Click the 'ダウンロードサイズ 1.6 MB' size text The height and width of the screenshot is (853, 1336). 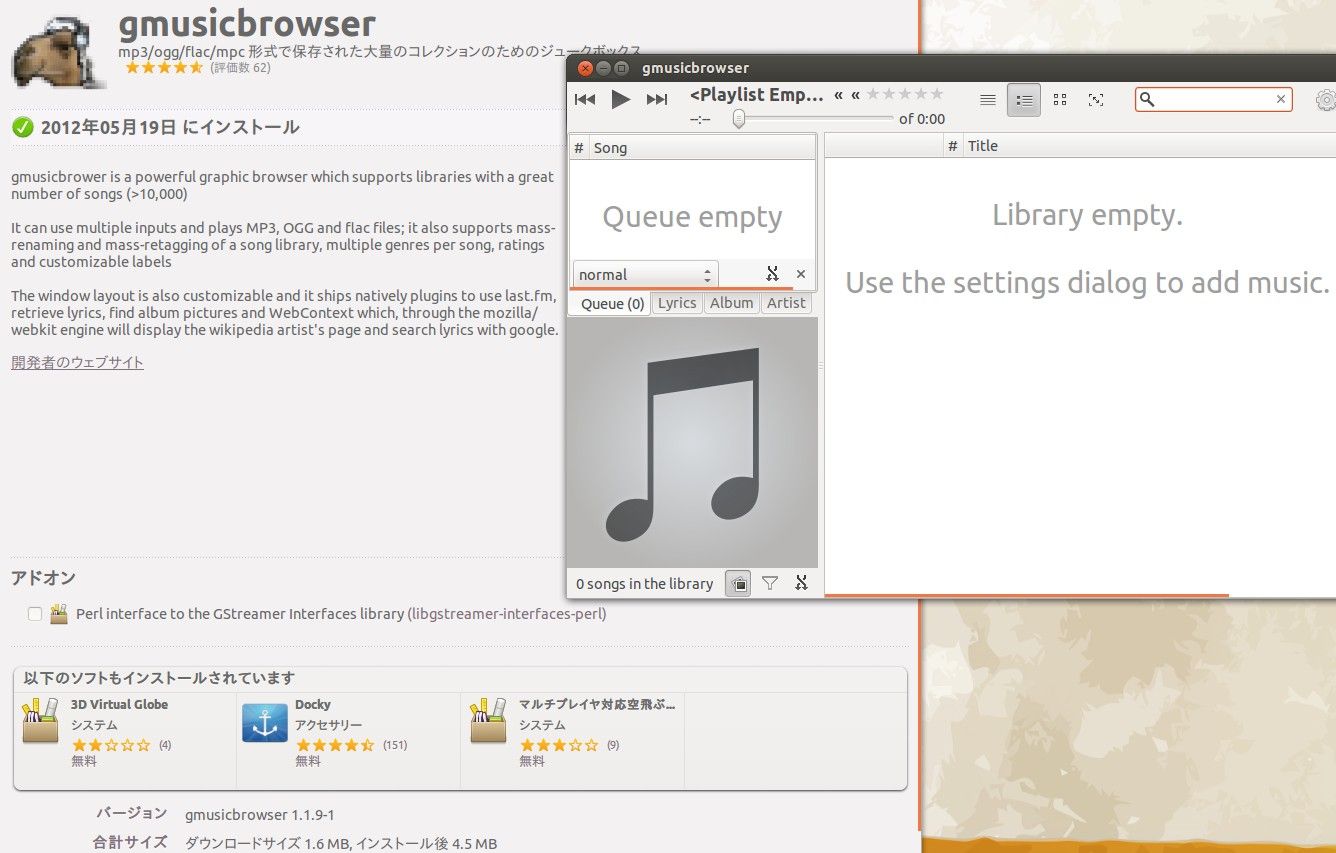(x=267, y=844)
